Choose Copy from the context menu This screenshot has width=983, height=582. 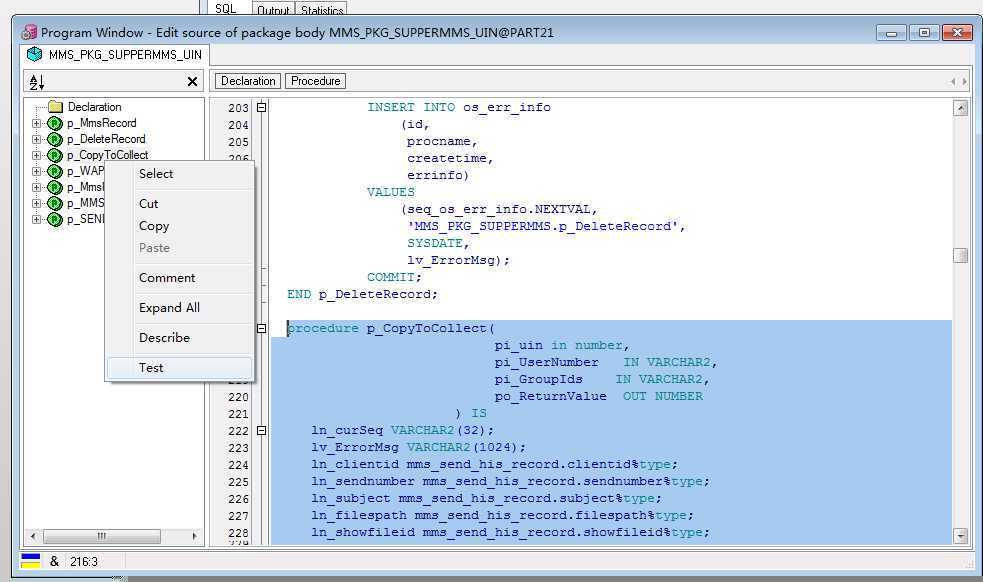(180, 226)
